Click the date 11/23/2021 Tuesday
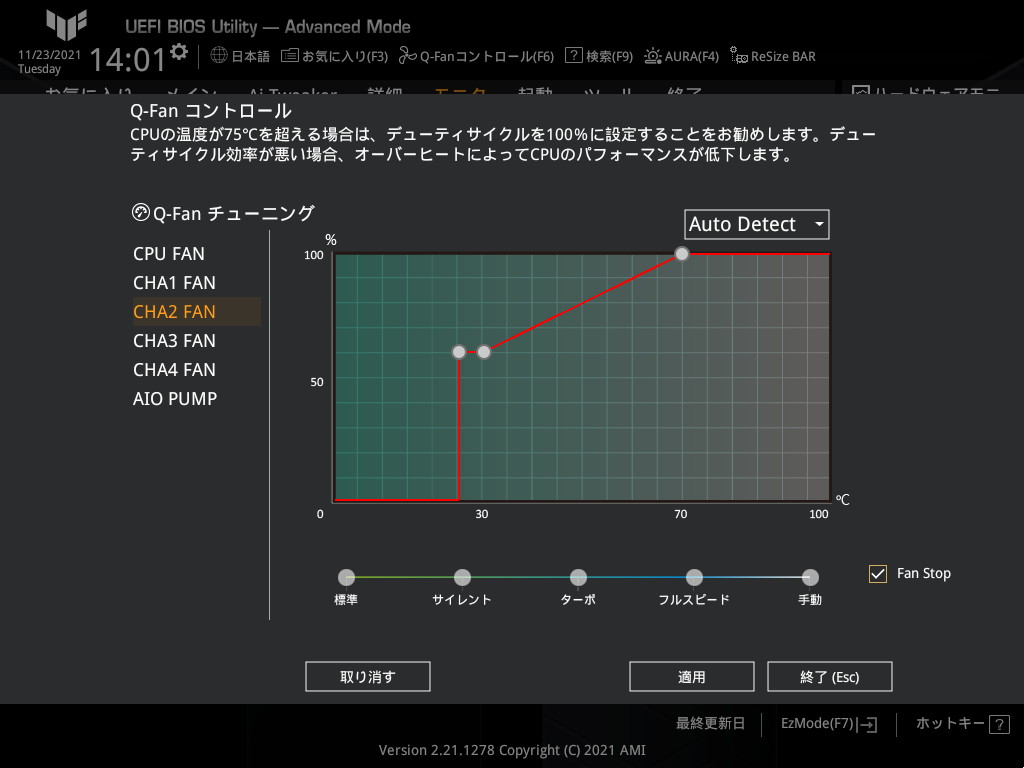This screenshot has width=1024, height=768. pyautogui.click(x=49, y=61)
